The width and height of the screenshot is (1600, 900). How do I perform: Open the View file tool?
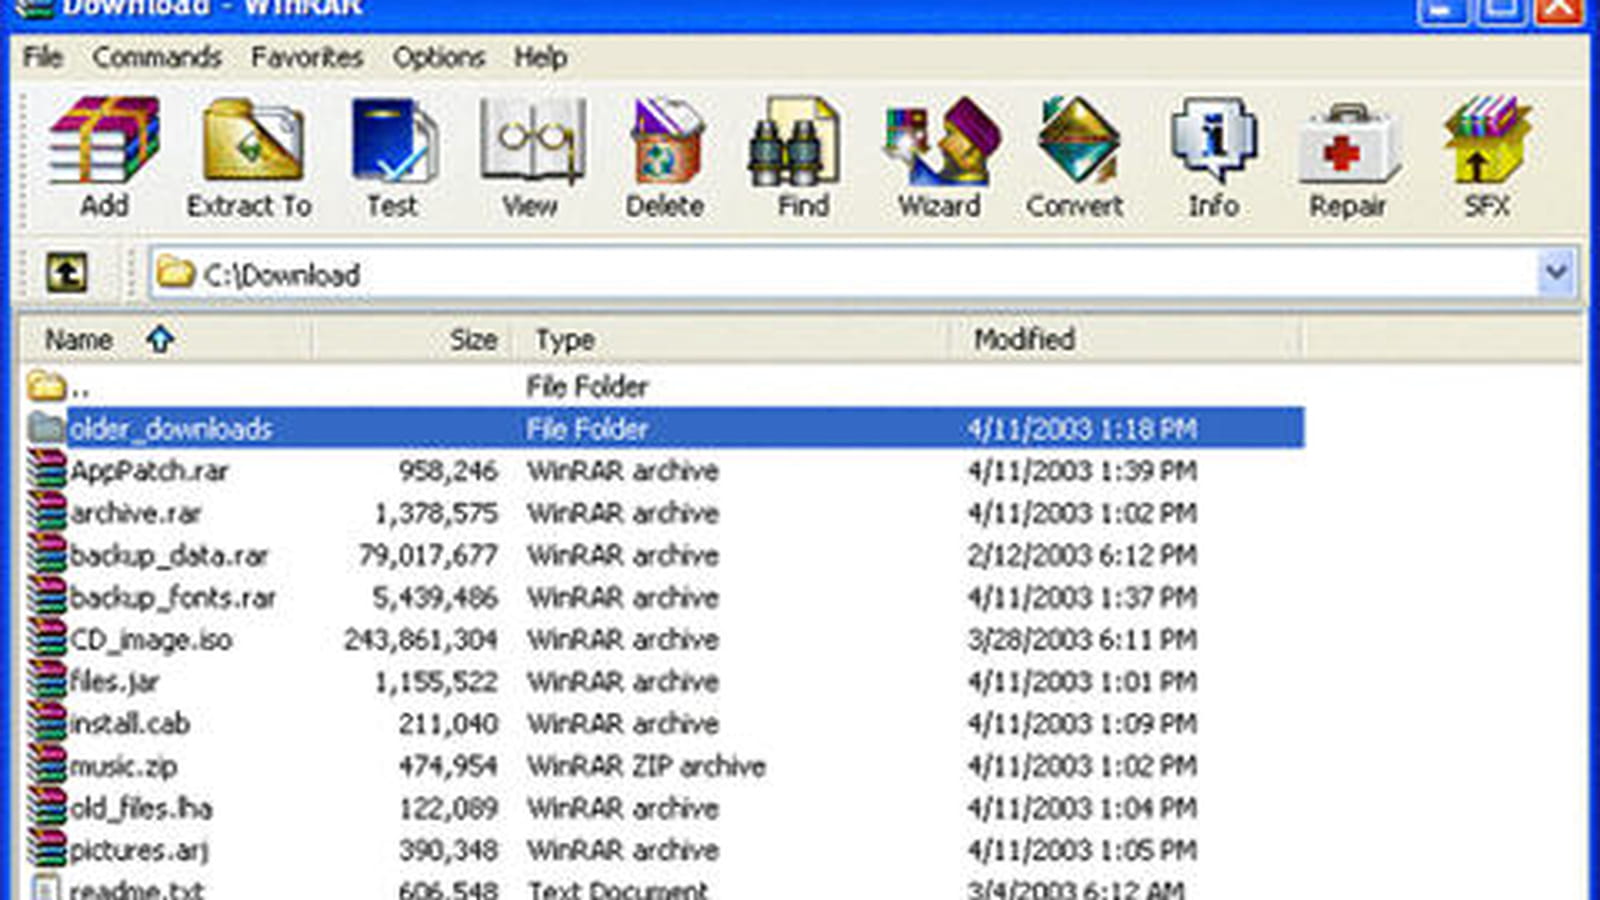(531, 141)
